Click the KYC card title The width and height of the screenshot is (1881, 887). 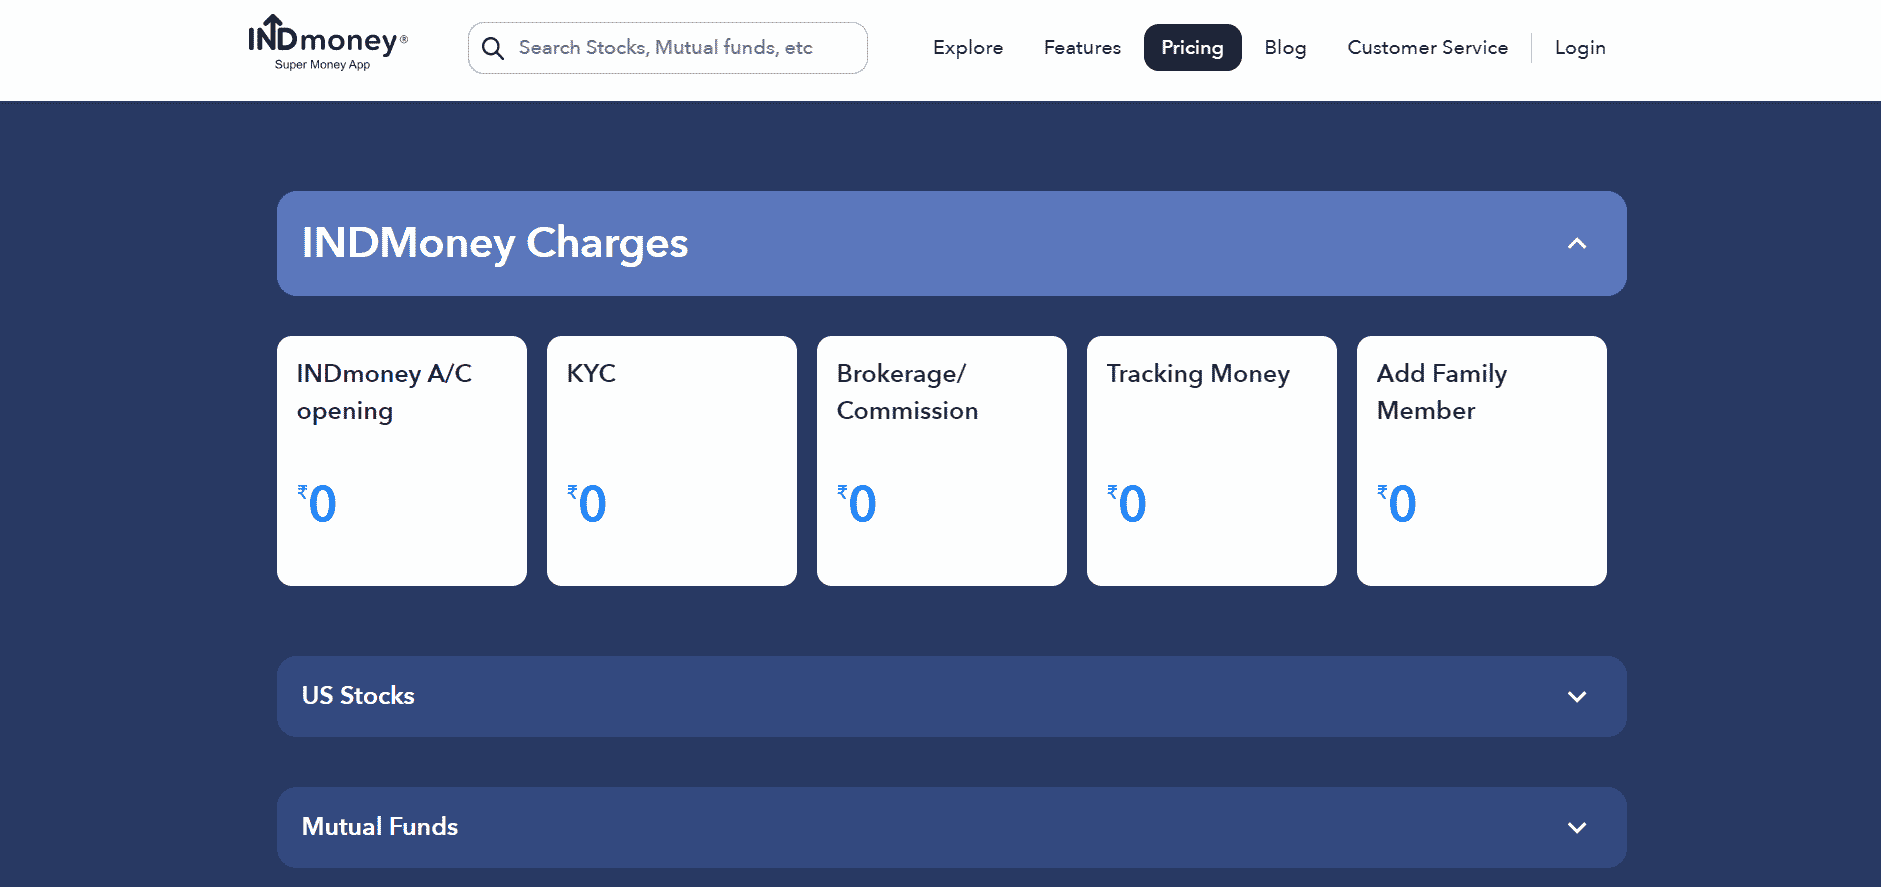click(591, 373)
